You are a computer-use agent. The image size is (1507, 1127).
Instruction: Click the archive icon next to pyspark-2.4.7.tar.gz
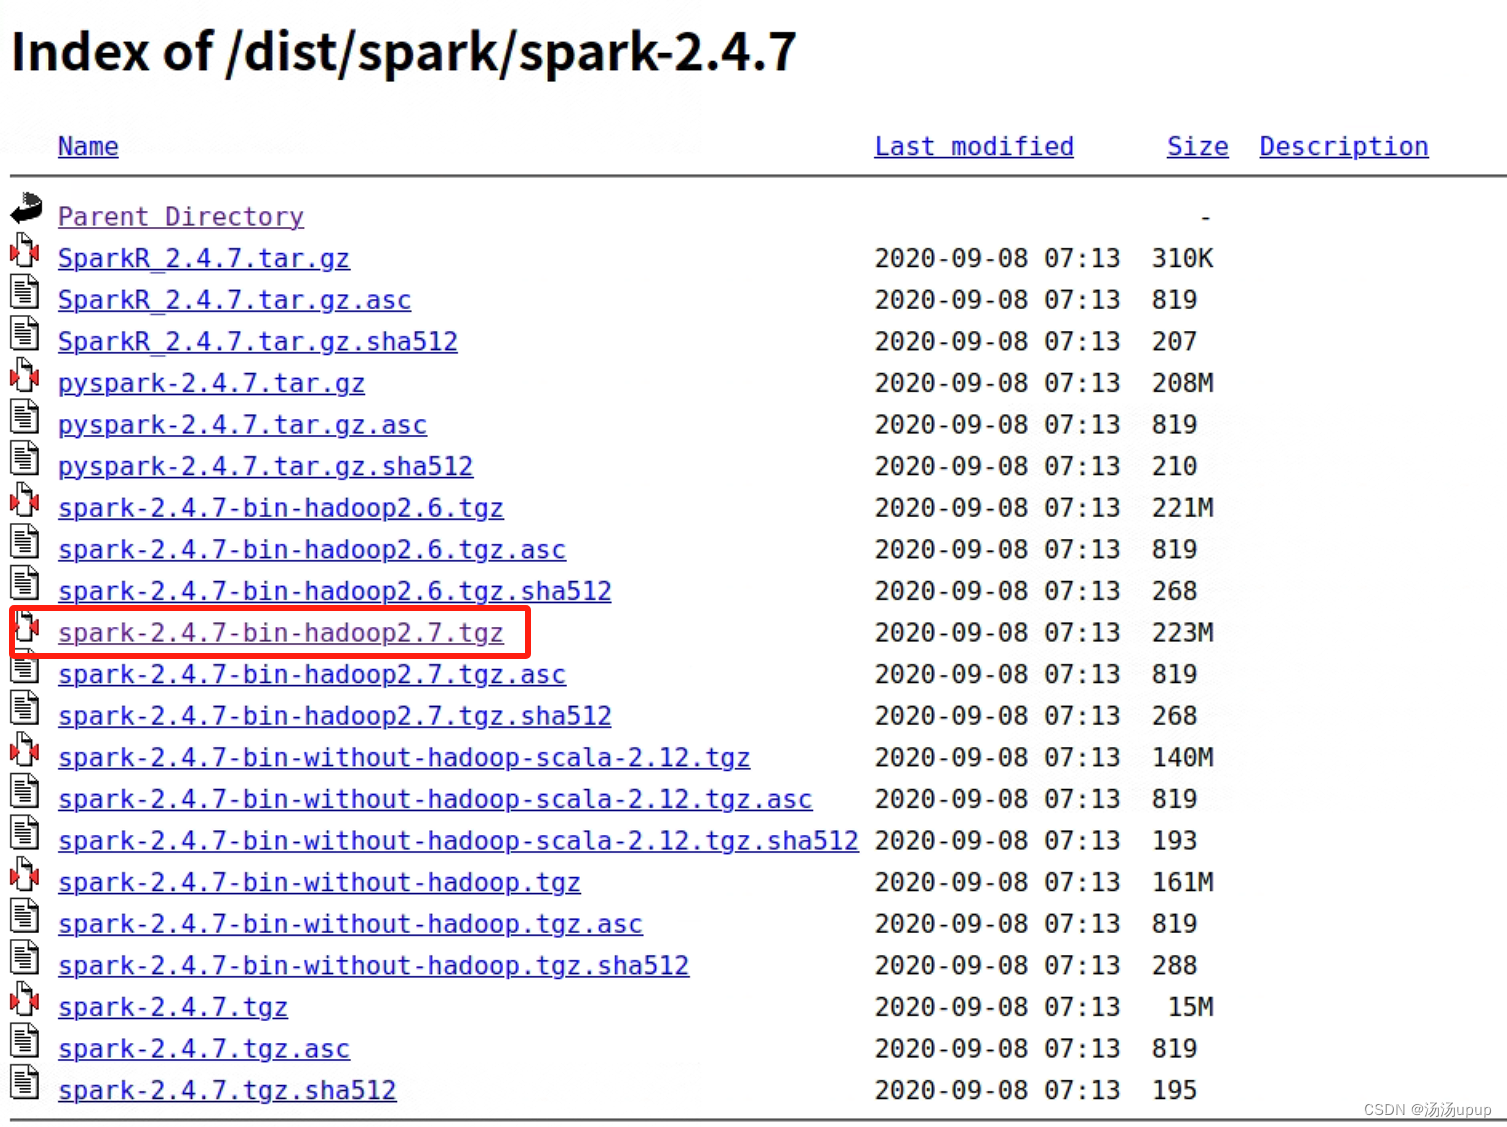[x=24, y=375]
